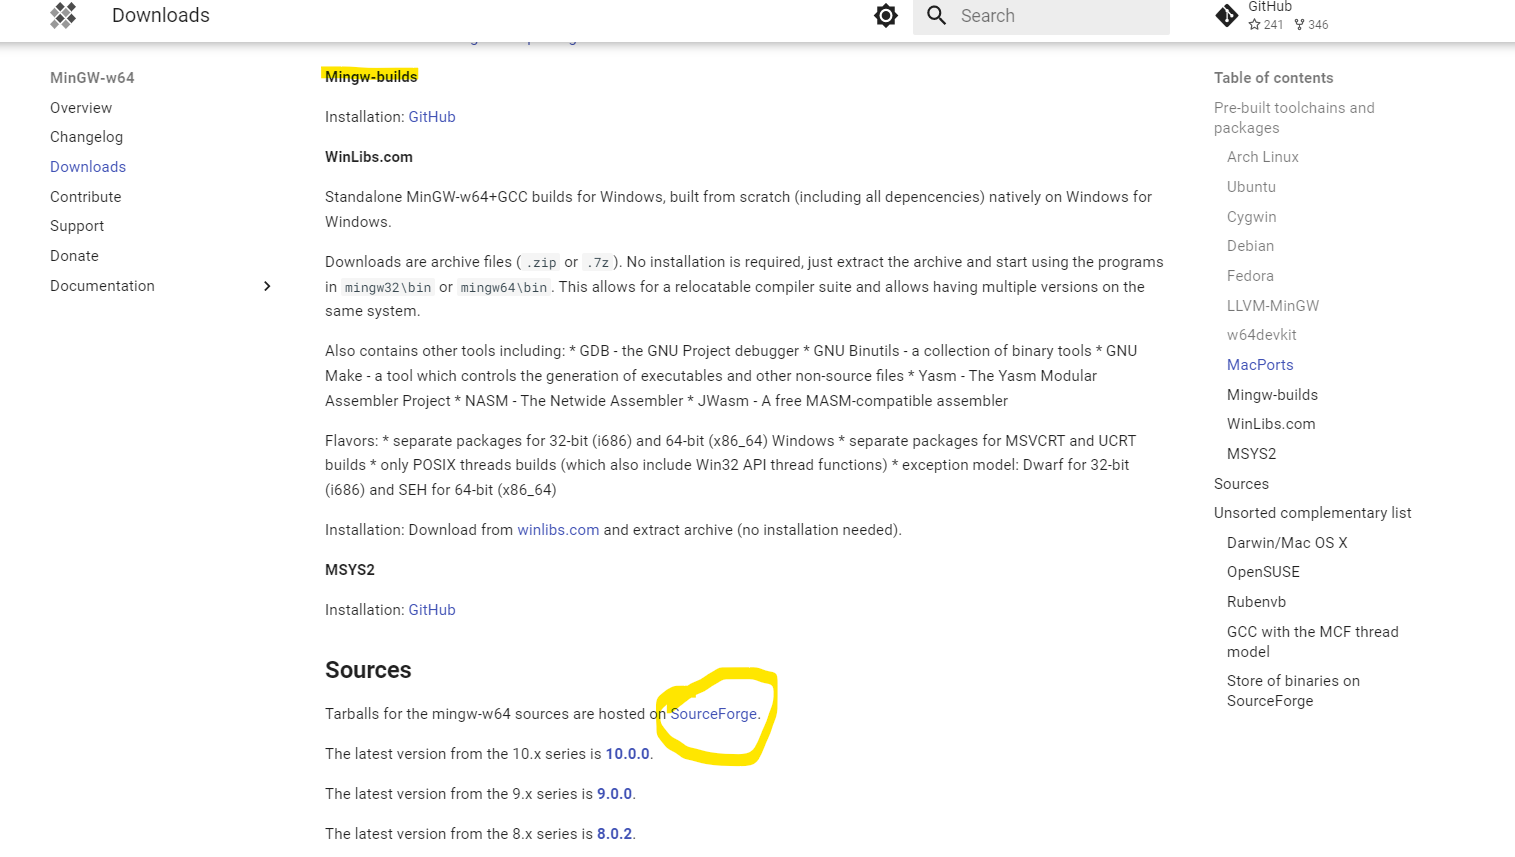
Task: Jump to Unsorted complementary list section
Action: click(x=1313, y=513)
